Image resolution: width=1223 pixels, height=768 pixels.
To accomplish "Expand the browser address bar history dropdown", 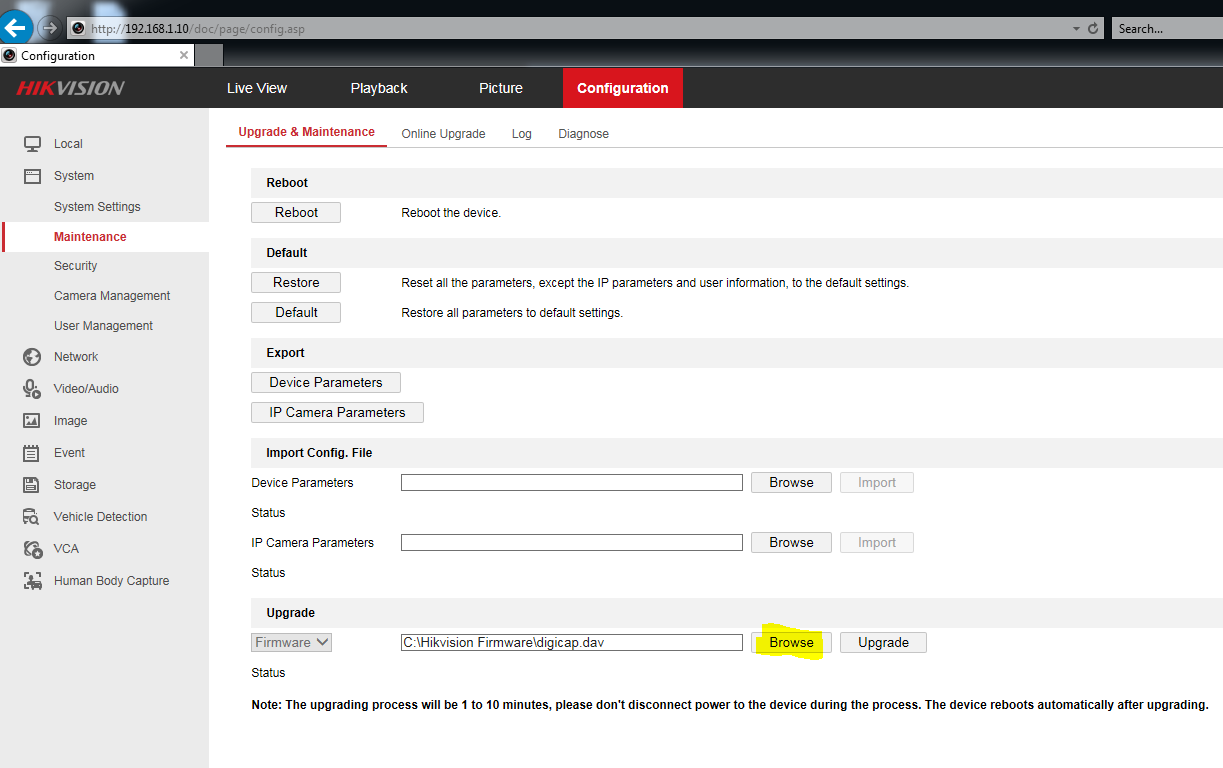I will (1075, 29).
